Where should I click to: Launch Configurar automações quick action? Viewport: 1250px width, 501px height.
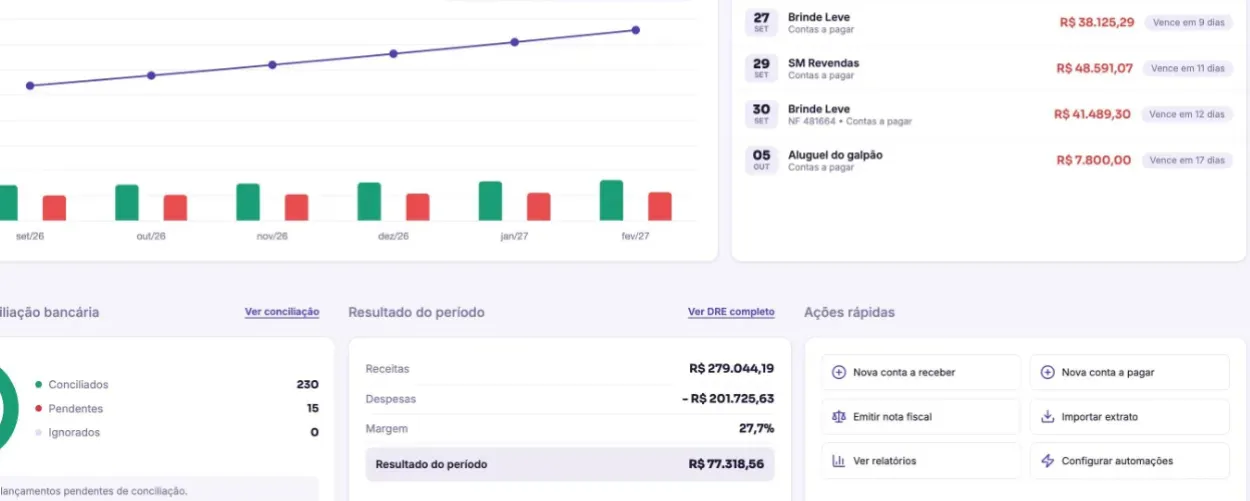(x=1129, y=461)
